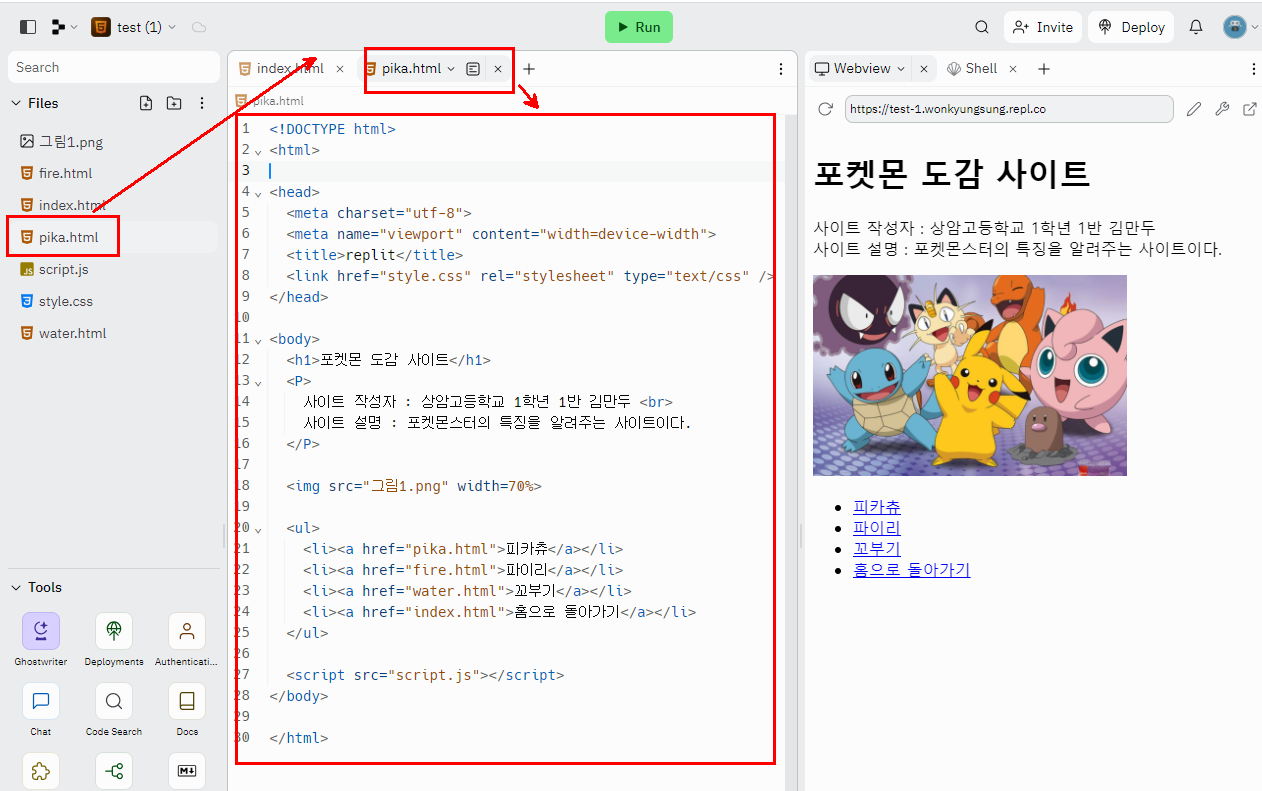Follow the 파이리 link in webview
1262x791 pixels.
click(877, 528)
